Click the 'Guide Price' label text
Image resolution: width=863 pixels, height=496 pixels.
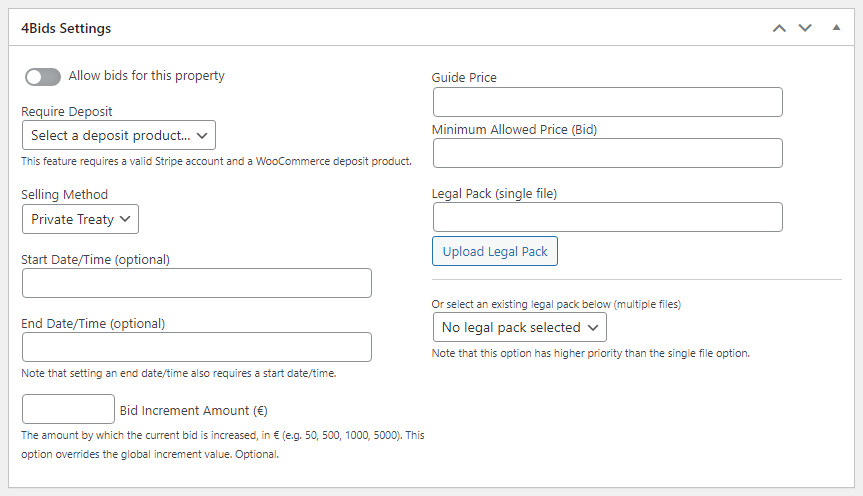(464, 77)
